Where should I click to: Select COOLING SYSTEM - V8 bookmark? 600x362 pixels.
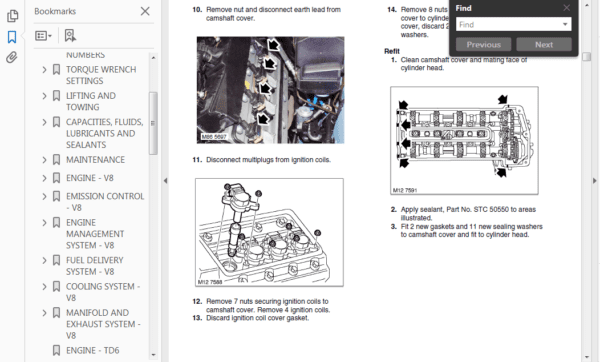click(x=103, y=292)
